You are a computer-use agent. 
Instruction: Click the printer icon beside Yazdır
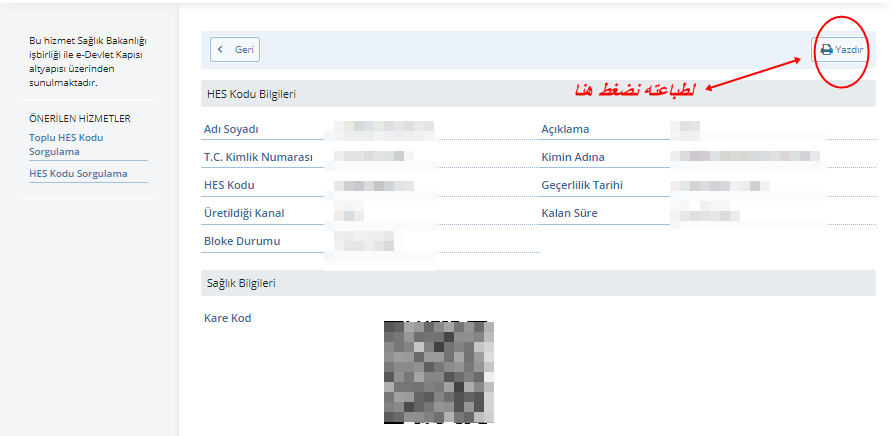coord(826,50)
